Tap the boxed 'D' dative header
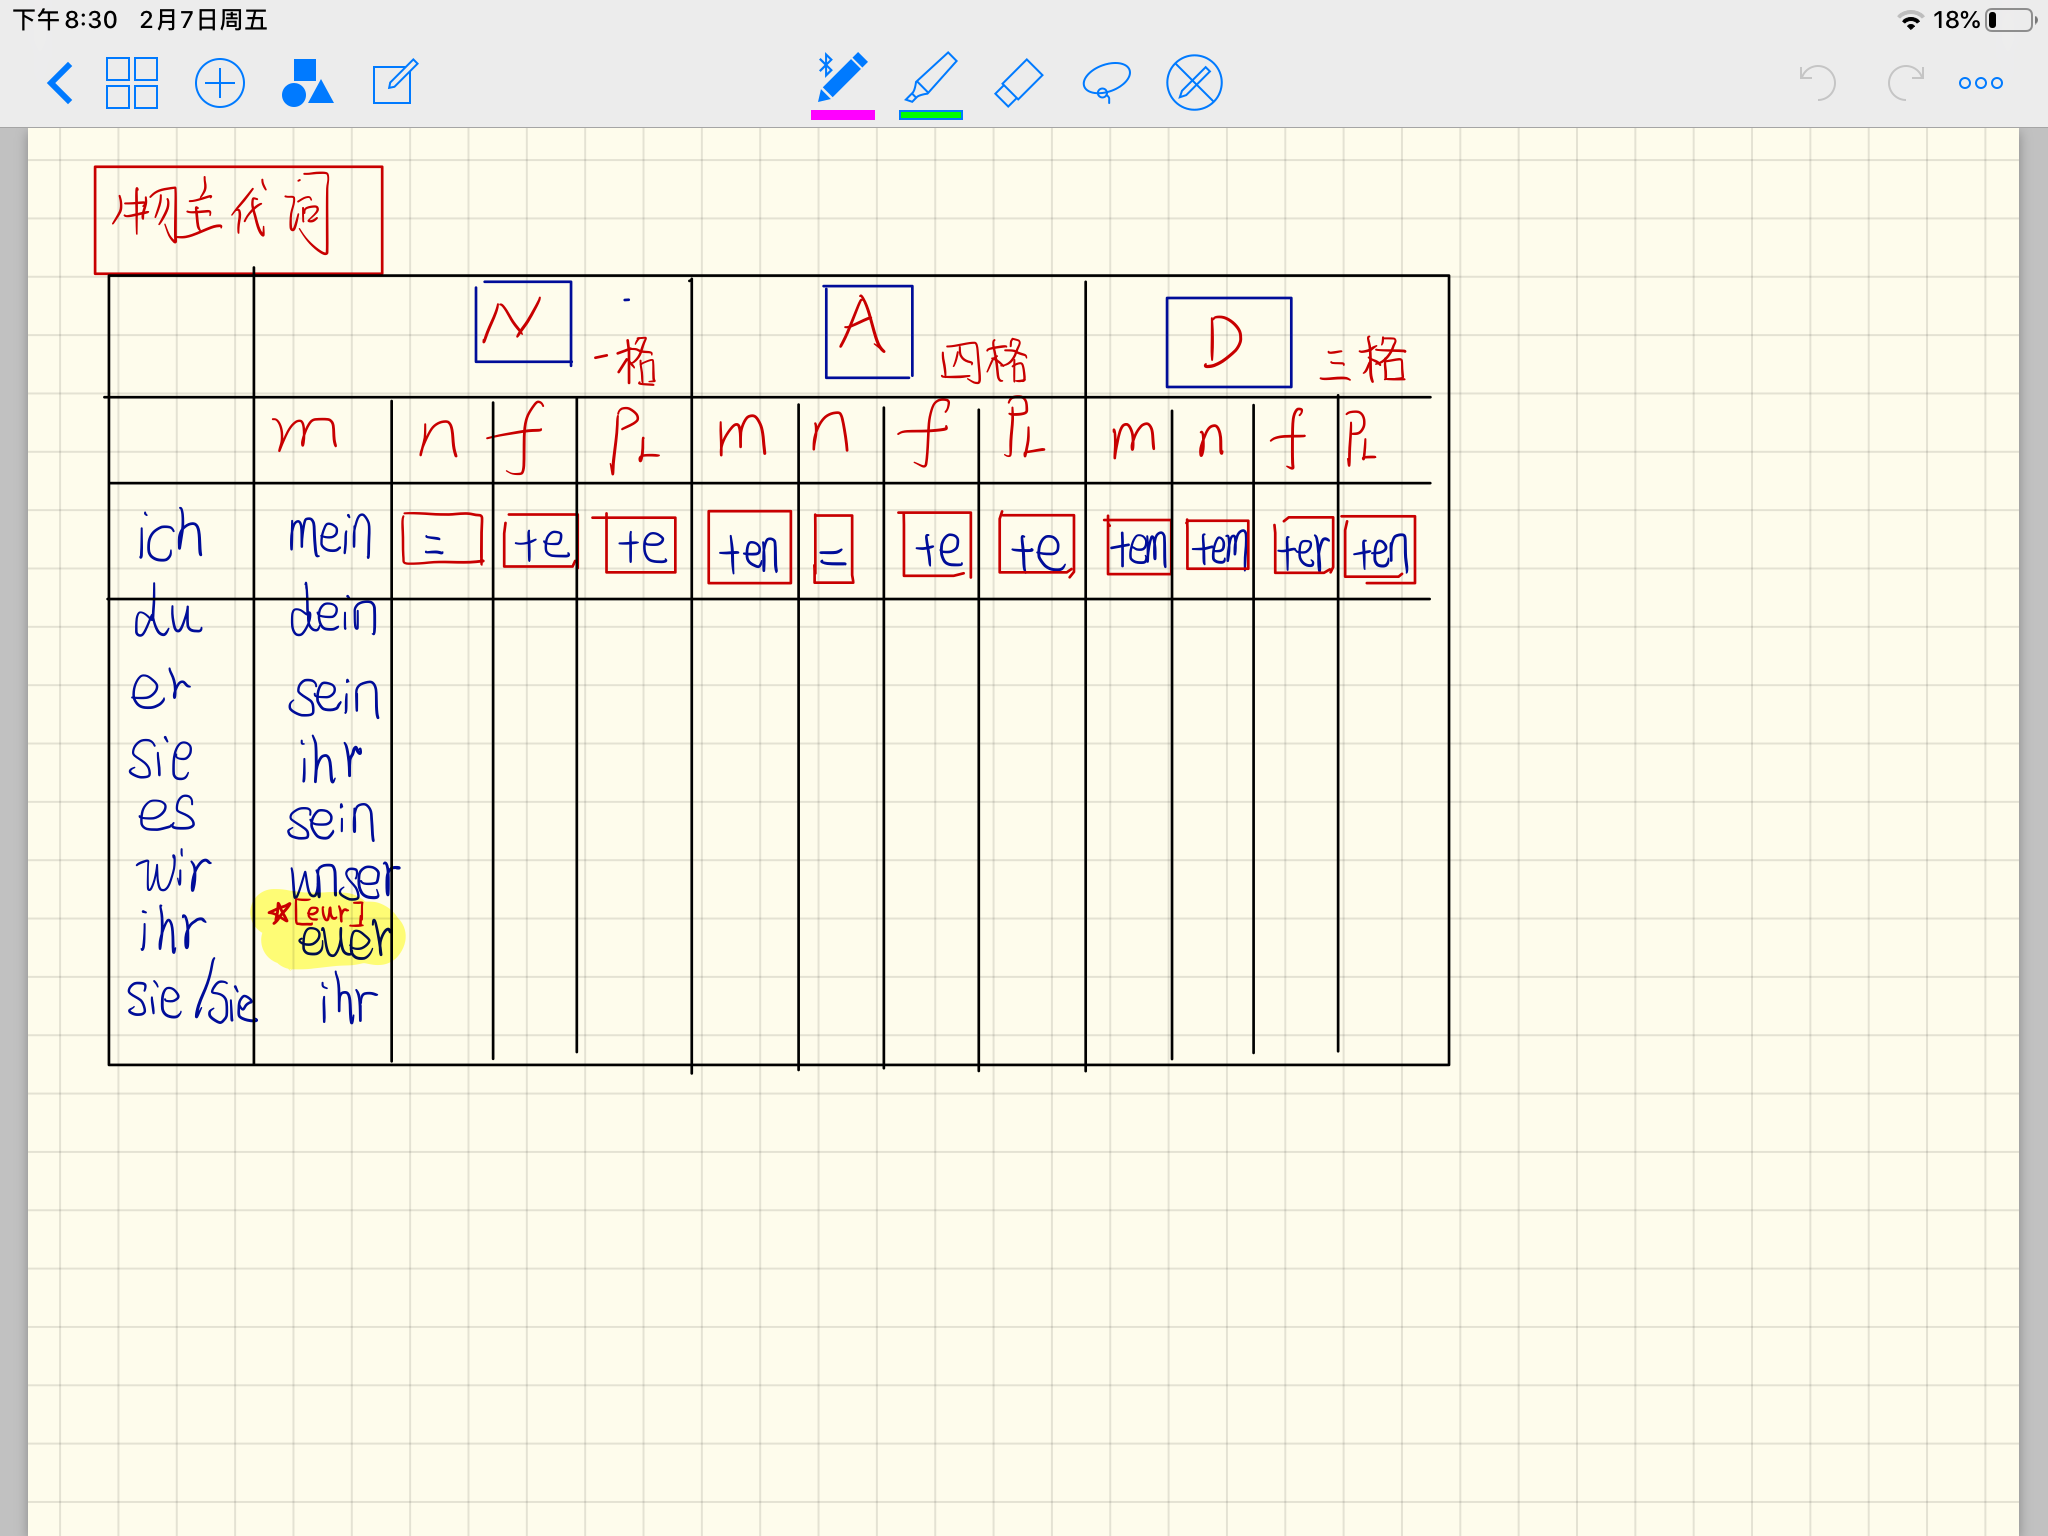Image resolution: width=2048 pixels, height=1536 pixels. pyautogui.click(x=1228, y=342)
